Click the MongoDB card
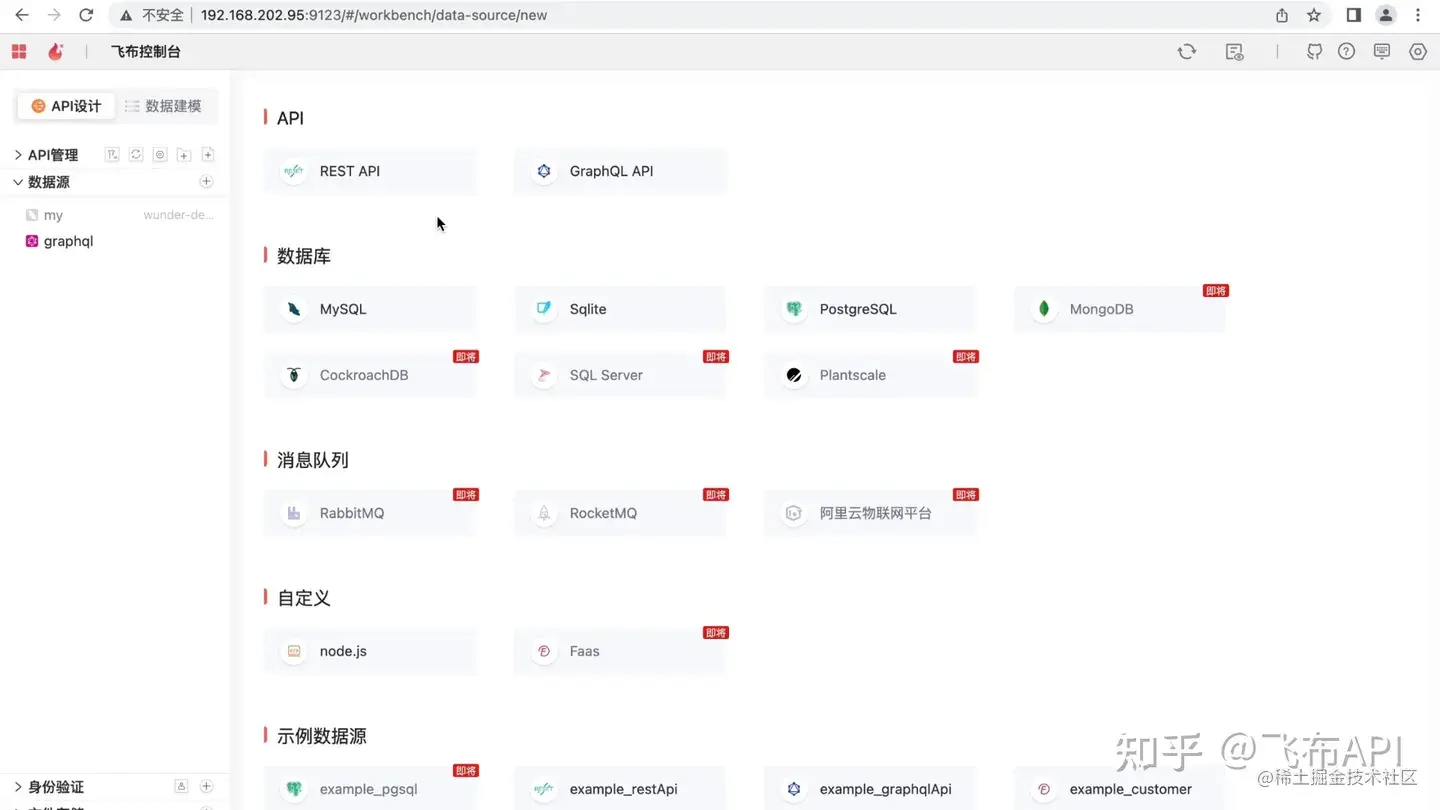This screenshot has height=810, width=1440. point(1120,309)
